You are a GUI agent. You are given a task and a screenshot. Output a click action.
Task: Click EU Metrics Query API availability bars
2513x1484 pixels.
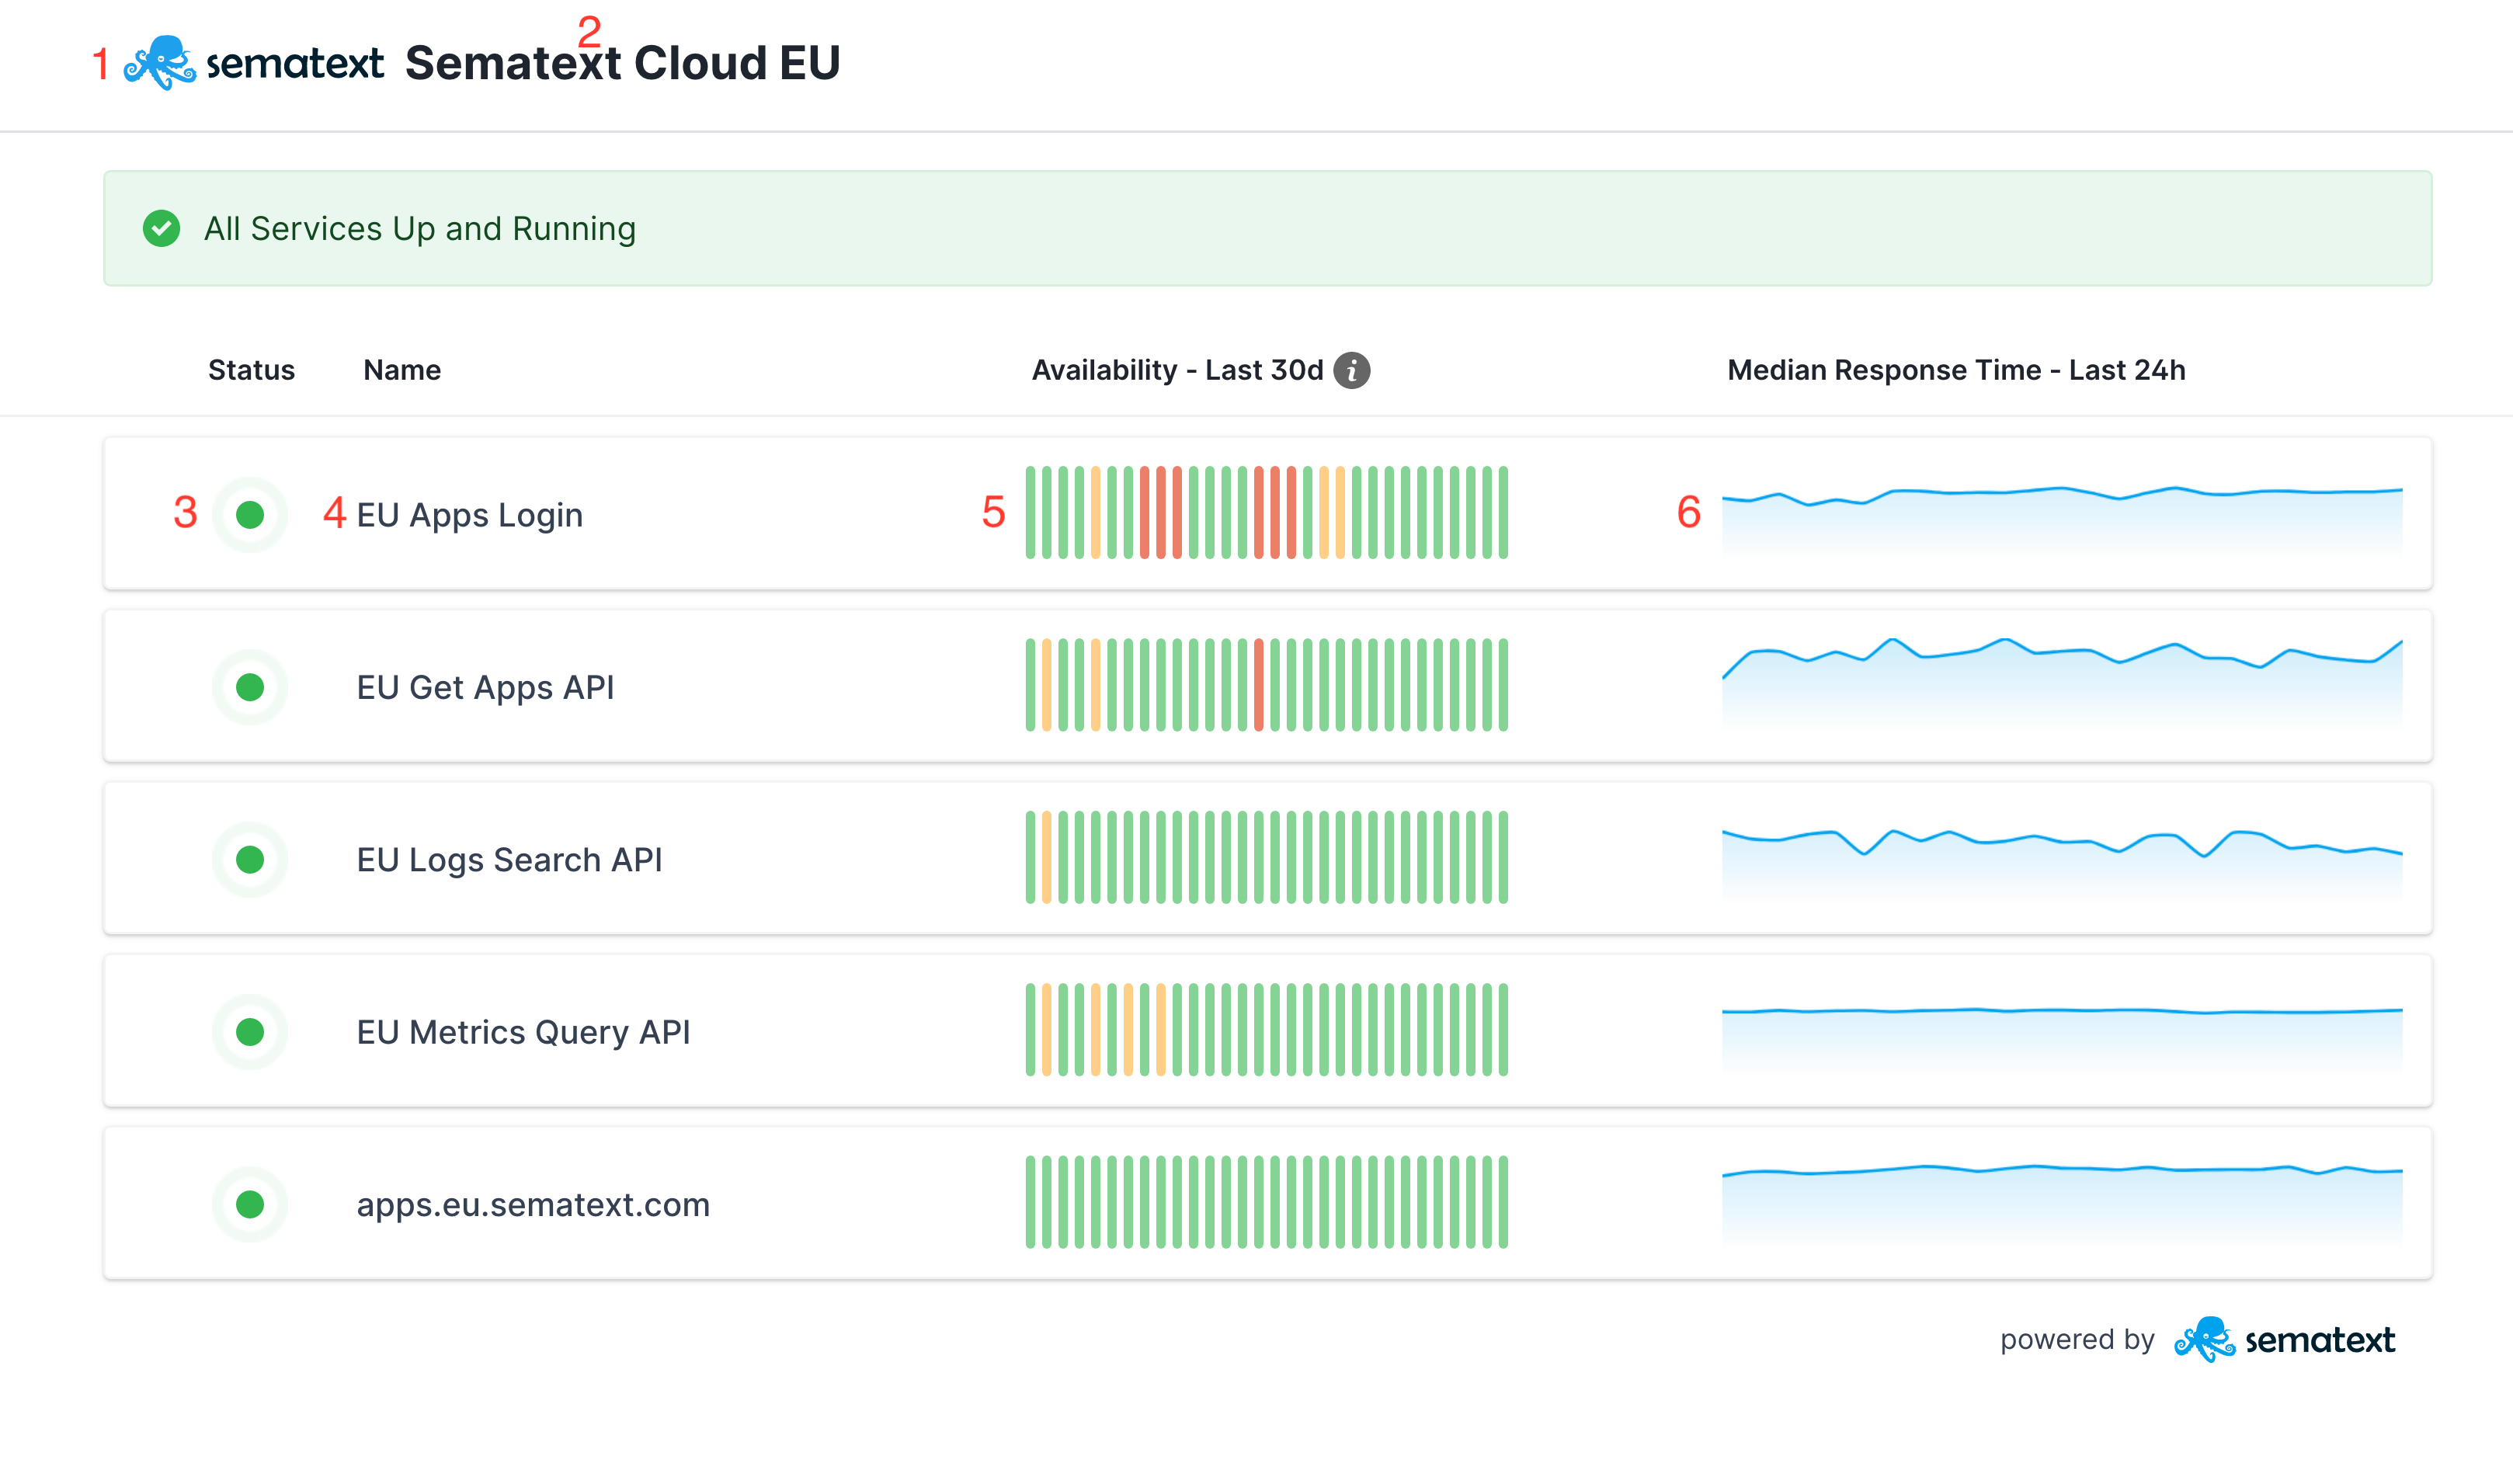1267,1030
